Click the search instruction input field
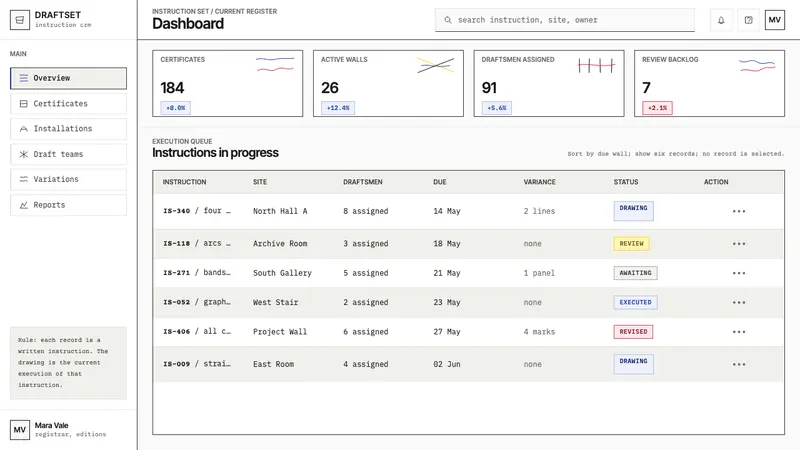Image resolution: width=800 pixels, height=450 pixels. tap(565, 20)
